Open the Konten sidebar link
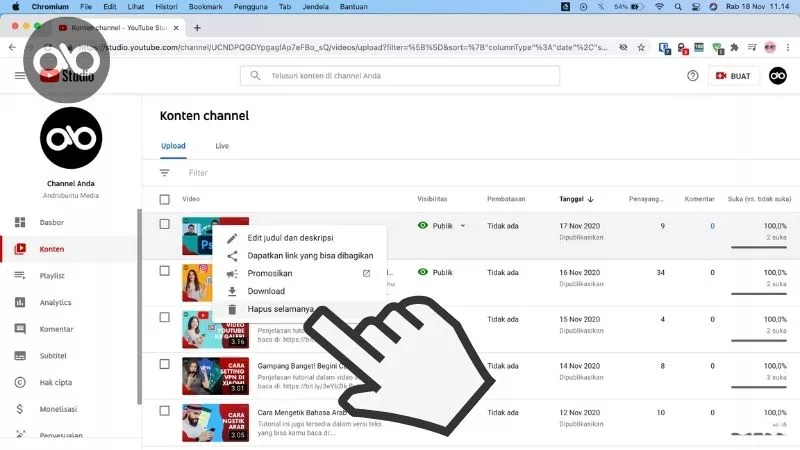The height and width of the screenshot is (450, 800). tap(52, 249)
